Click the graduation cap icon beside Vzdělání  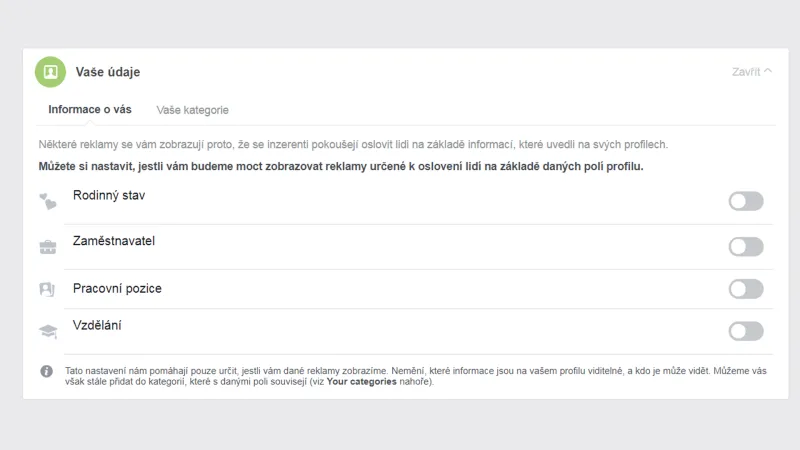[47, 331]
